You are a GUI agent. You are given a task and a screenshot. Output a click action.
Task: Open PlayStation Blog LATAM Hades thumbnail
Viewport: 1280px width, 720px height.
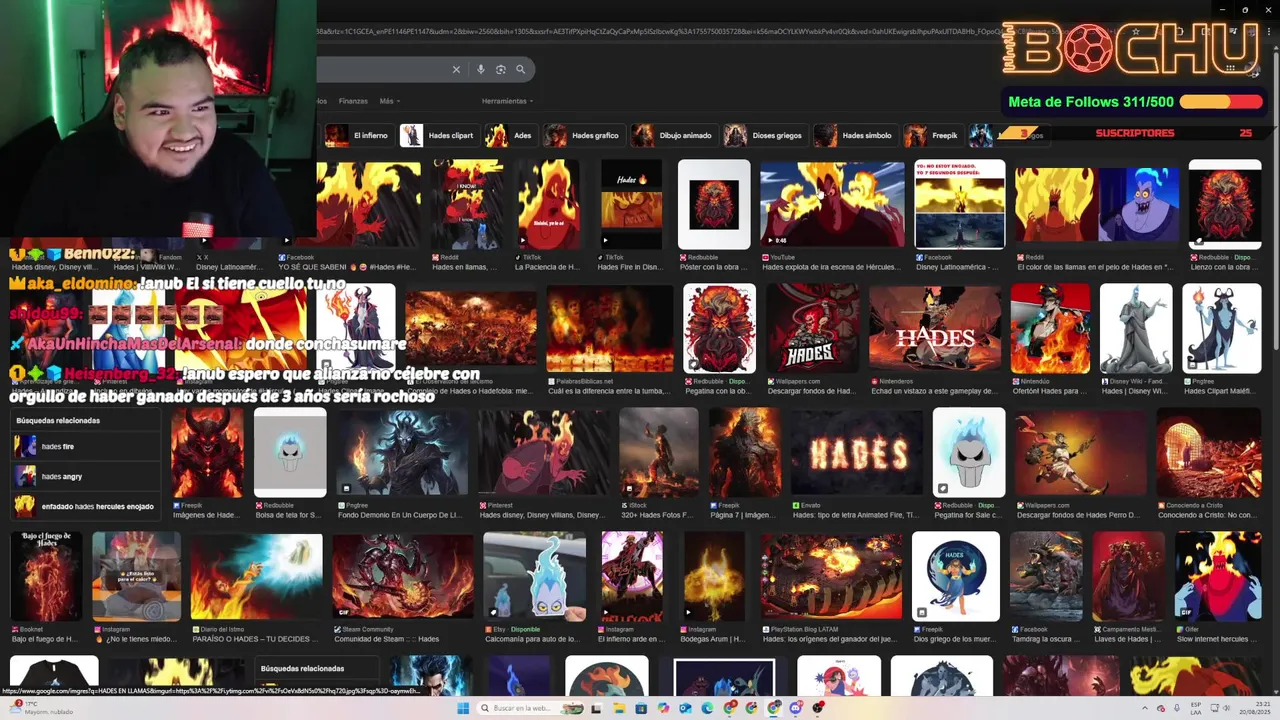(x=832, y=577)
